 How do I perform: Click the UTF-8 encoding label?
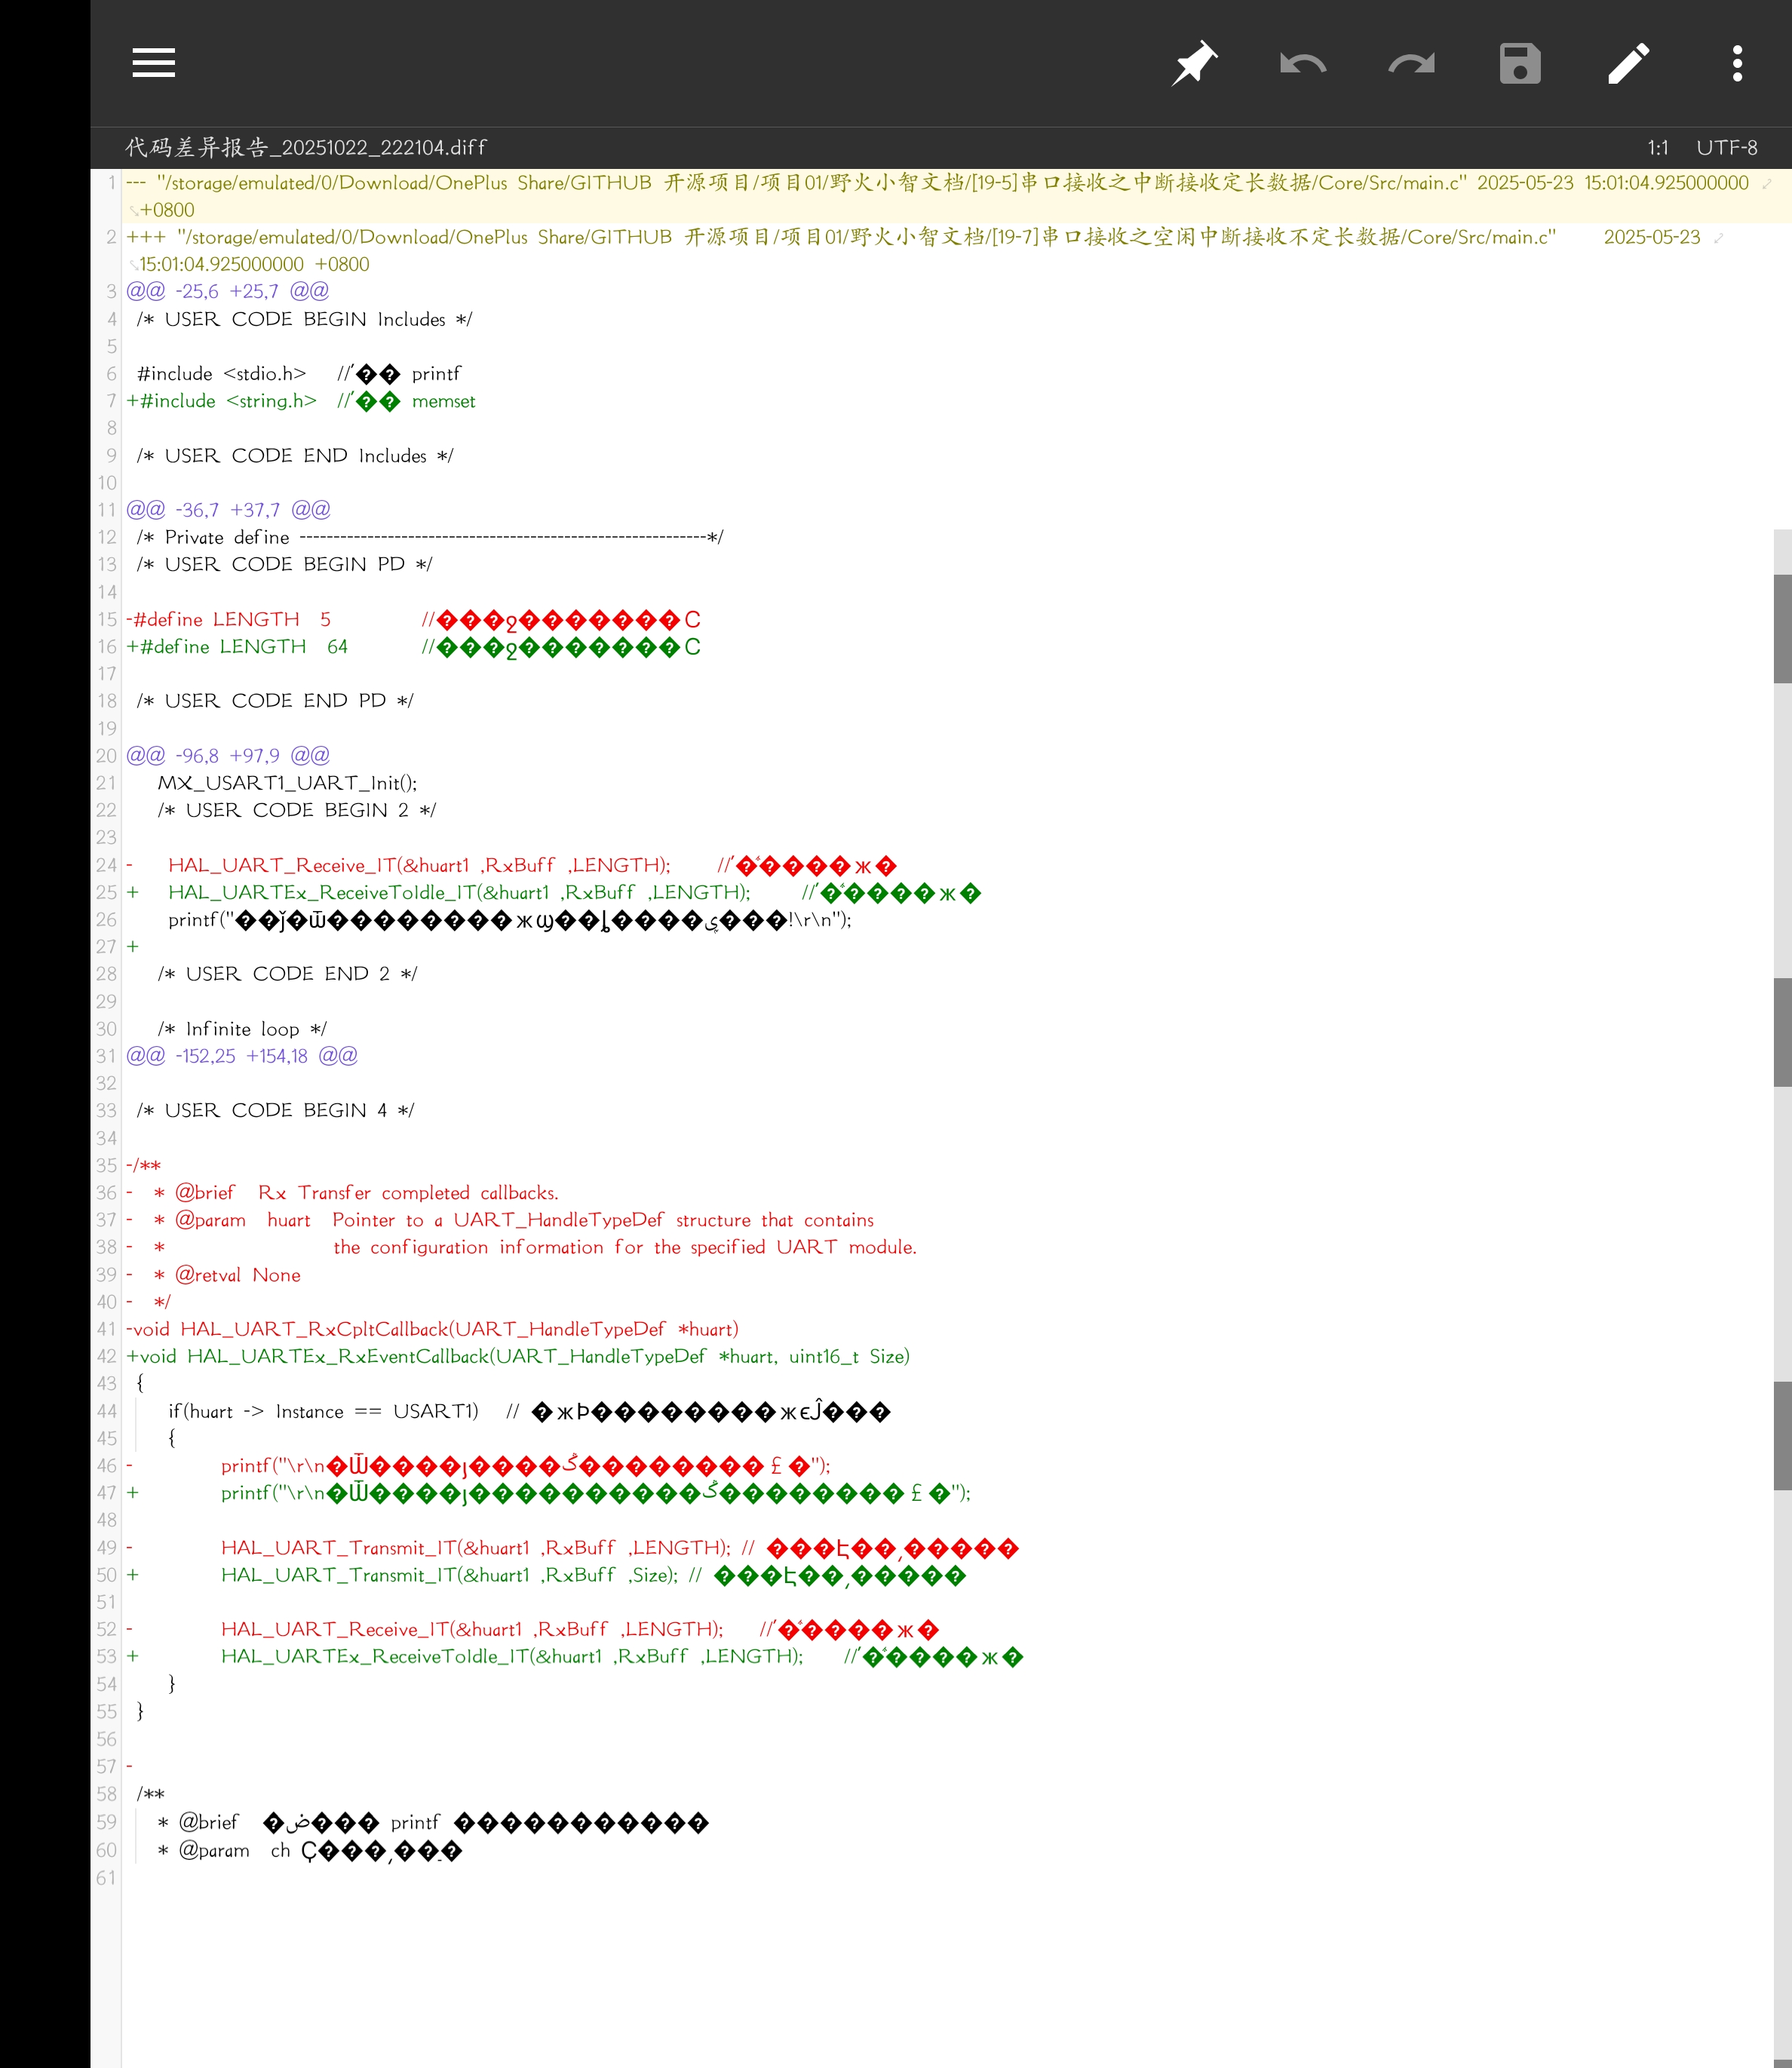pos(1726,148)
